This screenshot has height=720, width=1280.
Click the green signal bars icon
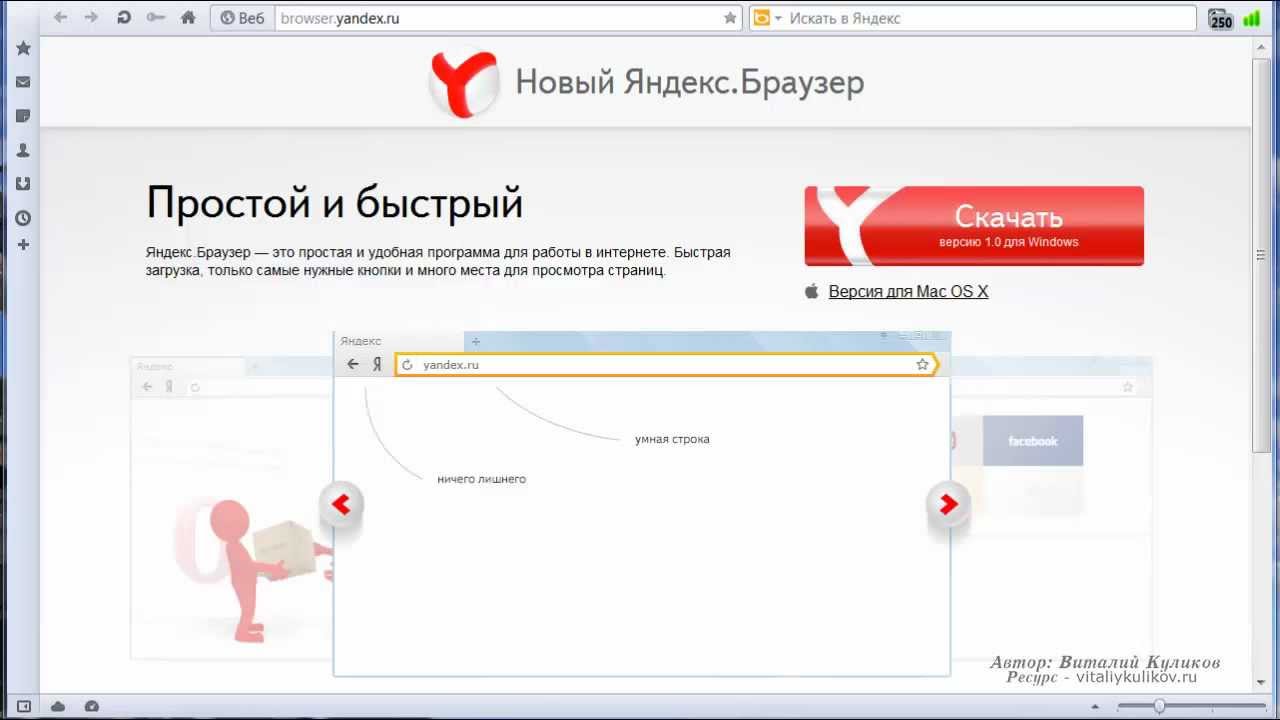pyautogui.click(x=1251, y=18)
